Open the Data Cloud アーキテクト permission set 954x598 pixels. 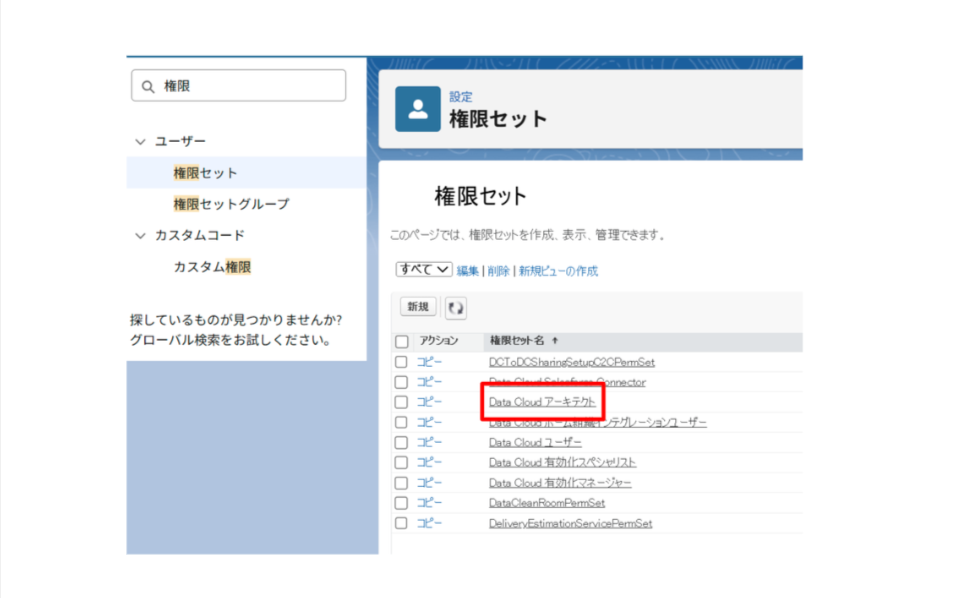[x=541, y=402]
